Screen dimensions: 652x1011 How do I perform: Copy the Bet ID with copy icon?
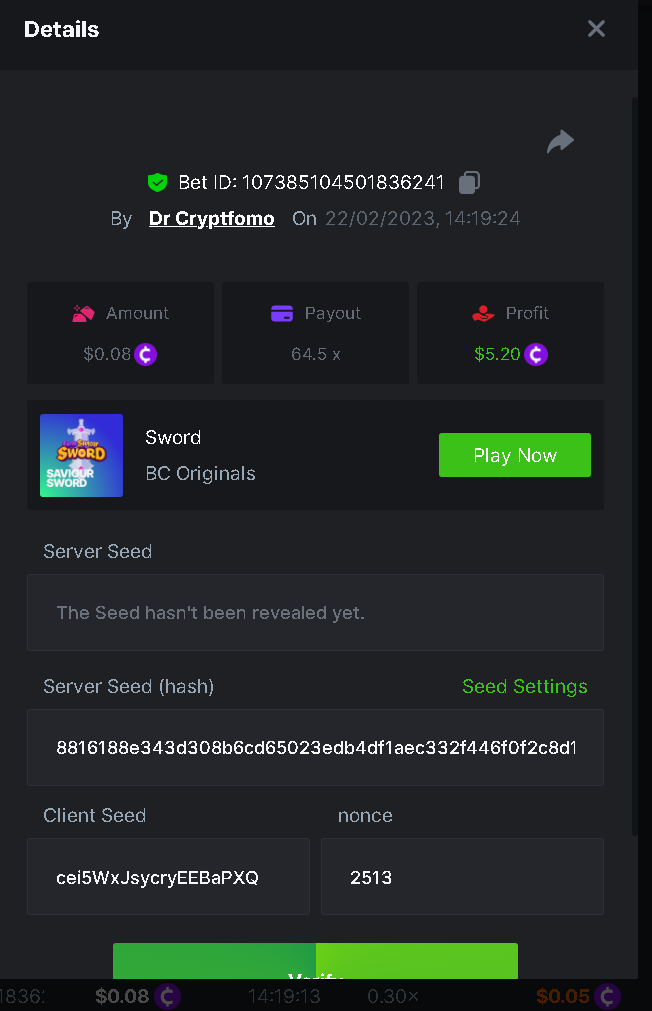point(469,182)
